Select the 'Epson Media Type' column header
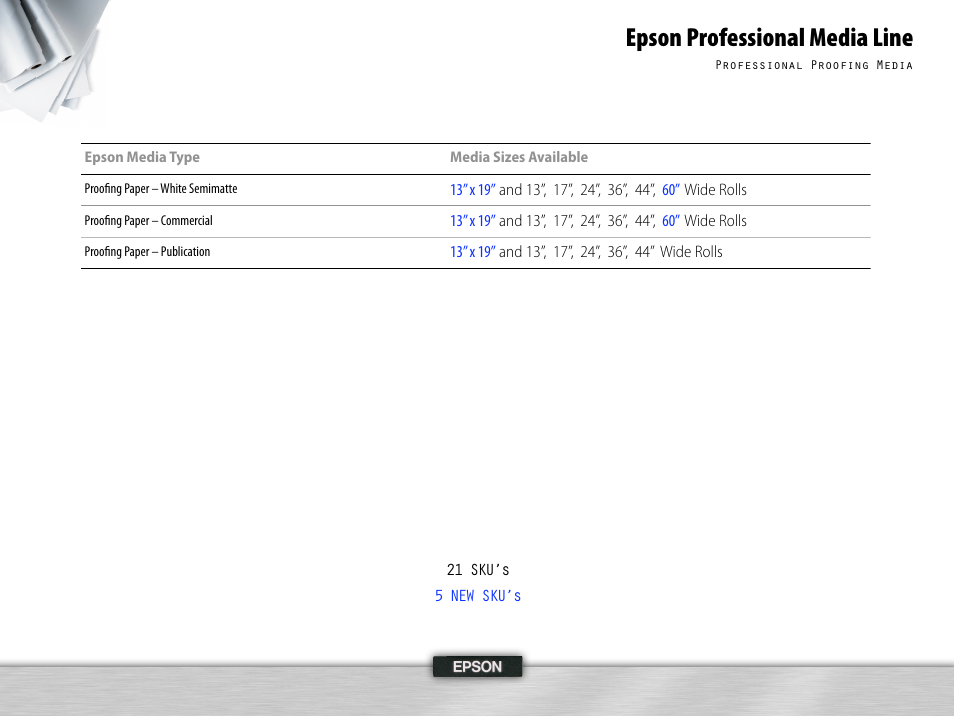 pos(142,158)
